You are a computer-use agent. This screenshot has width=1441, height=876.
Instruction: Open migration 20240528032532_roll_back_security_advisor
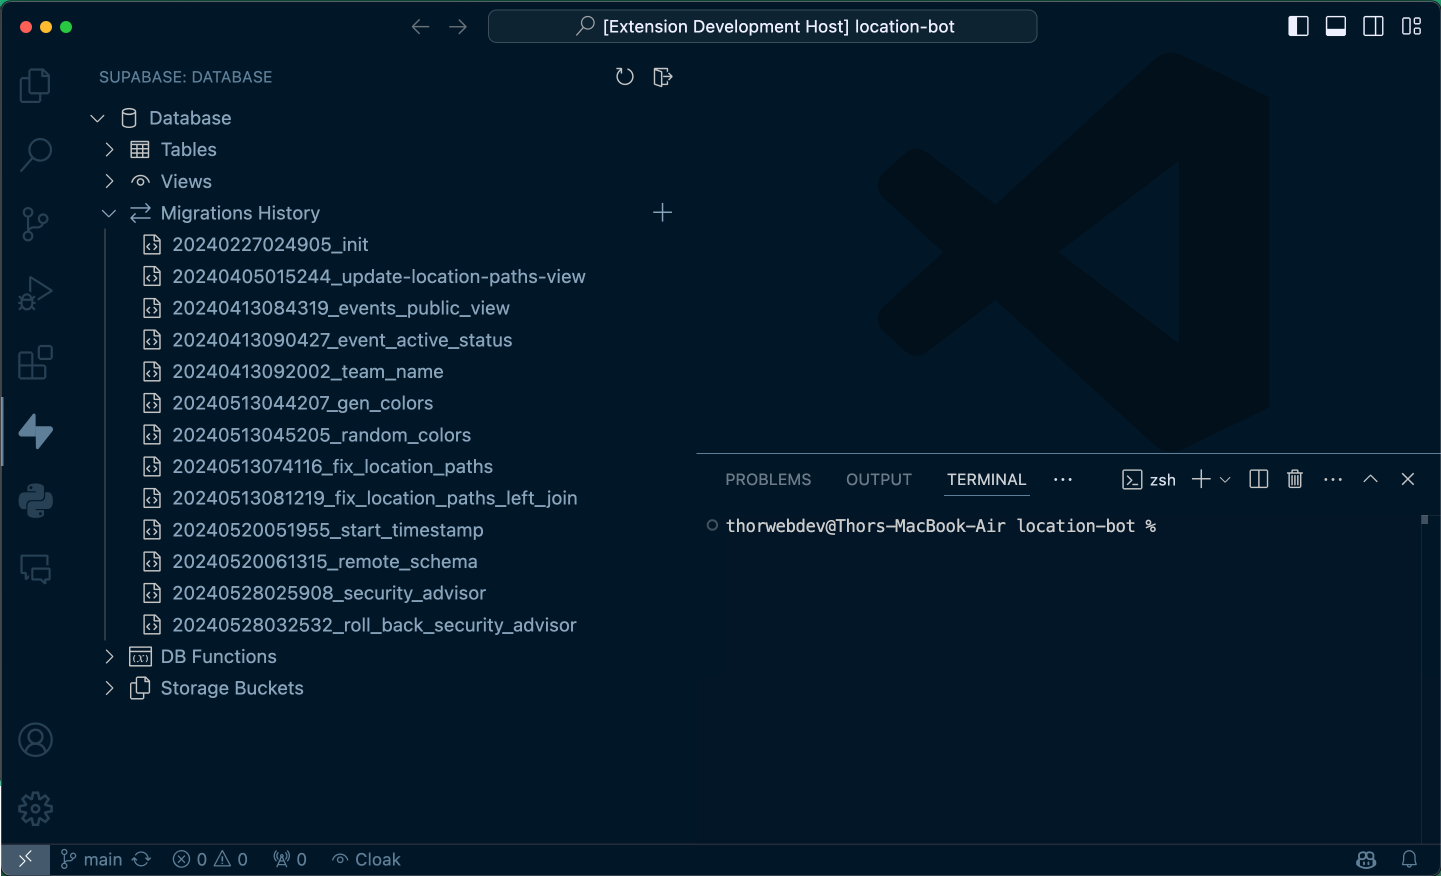374,625
